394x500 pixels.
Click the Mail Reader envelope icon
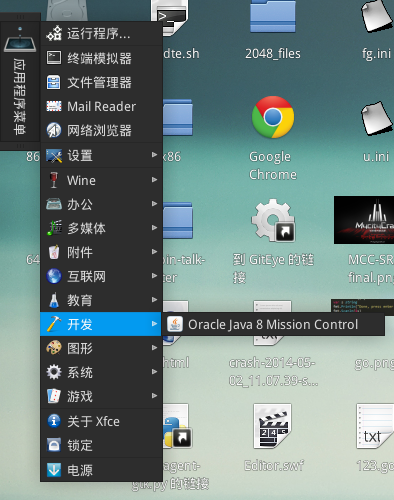pos(54,106)
